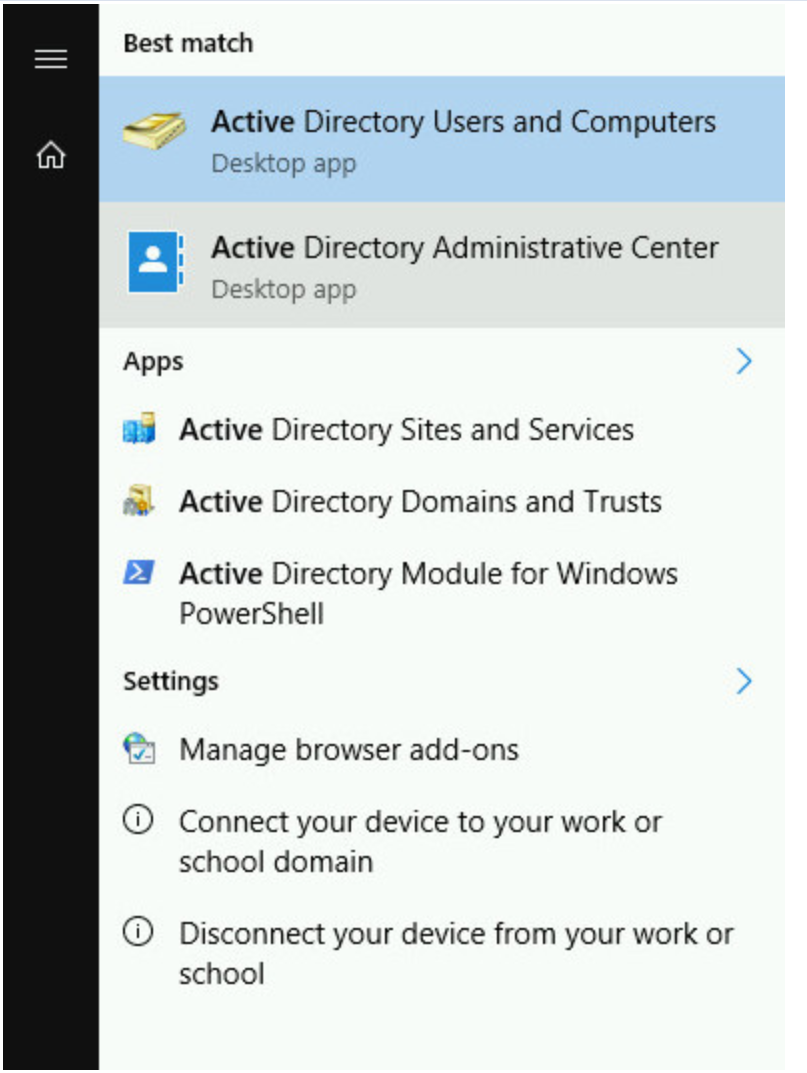Image resolution: width=807 pixels, height=1073 pixels.
Task: Expand the Settings results with the chevron
Action: coord(743,682)
